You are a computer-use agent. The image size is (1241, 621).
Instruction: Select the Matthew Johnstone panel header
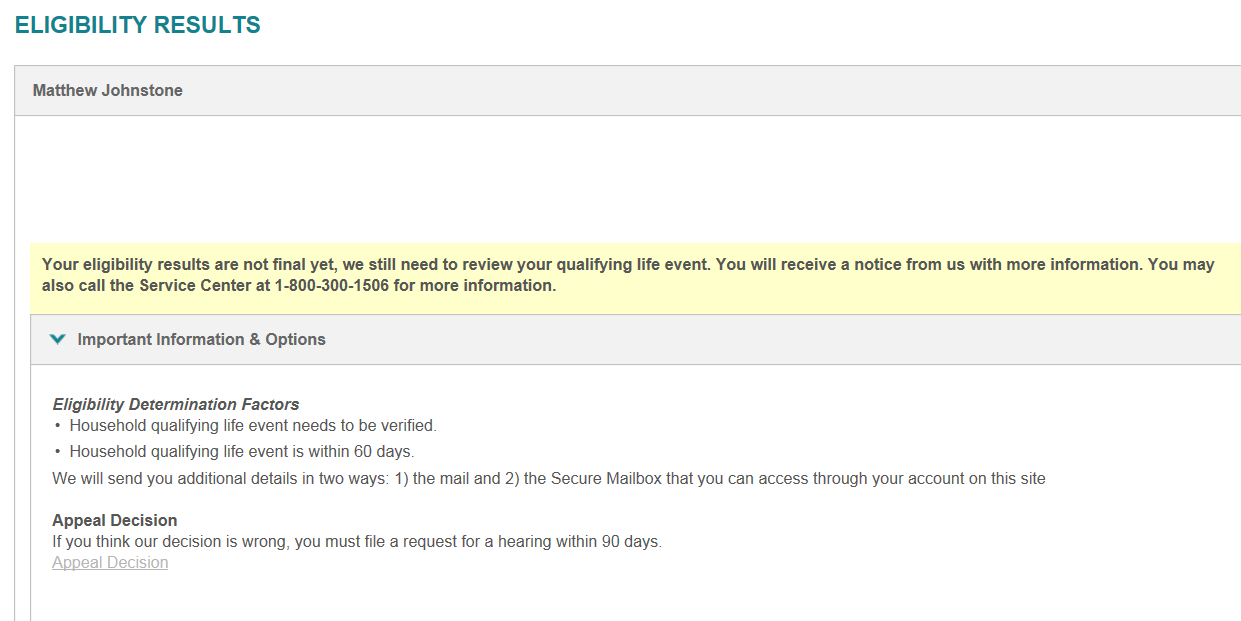click(628, 90)
